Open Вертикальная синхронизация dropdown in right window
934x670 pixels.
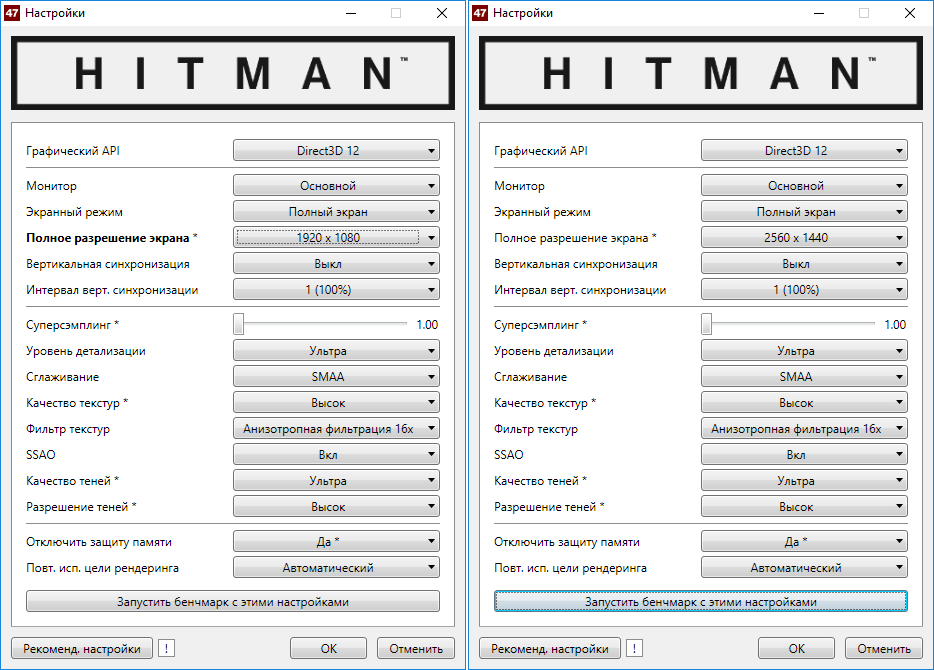pyautogui.click(x=805, y=264)
